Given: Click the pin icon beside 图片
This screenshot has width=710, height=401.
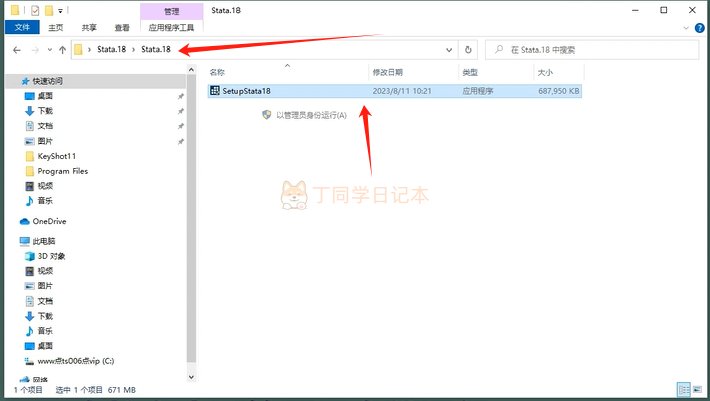Looking at the screenshot, I should point(181,142).
